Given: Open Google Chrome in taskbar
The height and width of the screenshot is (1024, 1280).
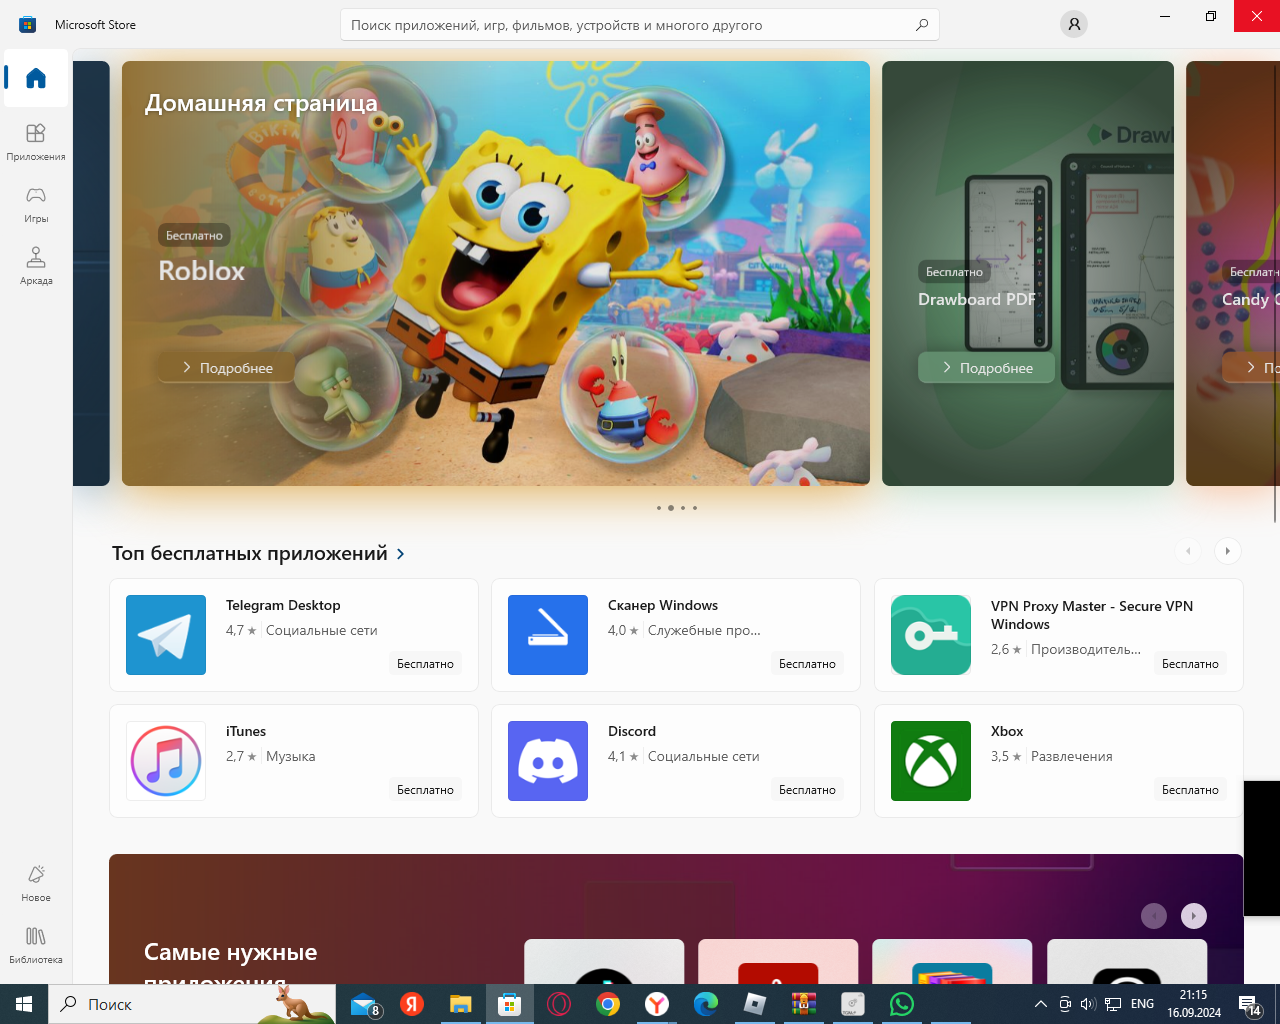Looking at the screenshot, I should (607, 1004).
